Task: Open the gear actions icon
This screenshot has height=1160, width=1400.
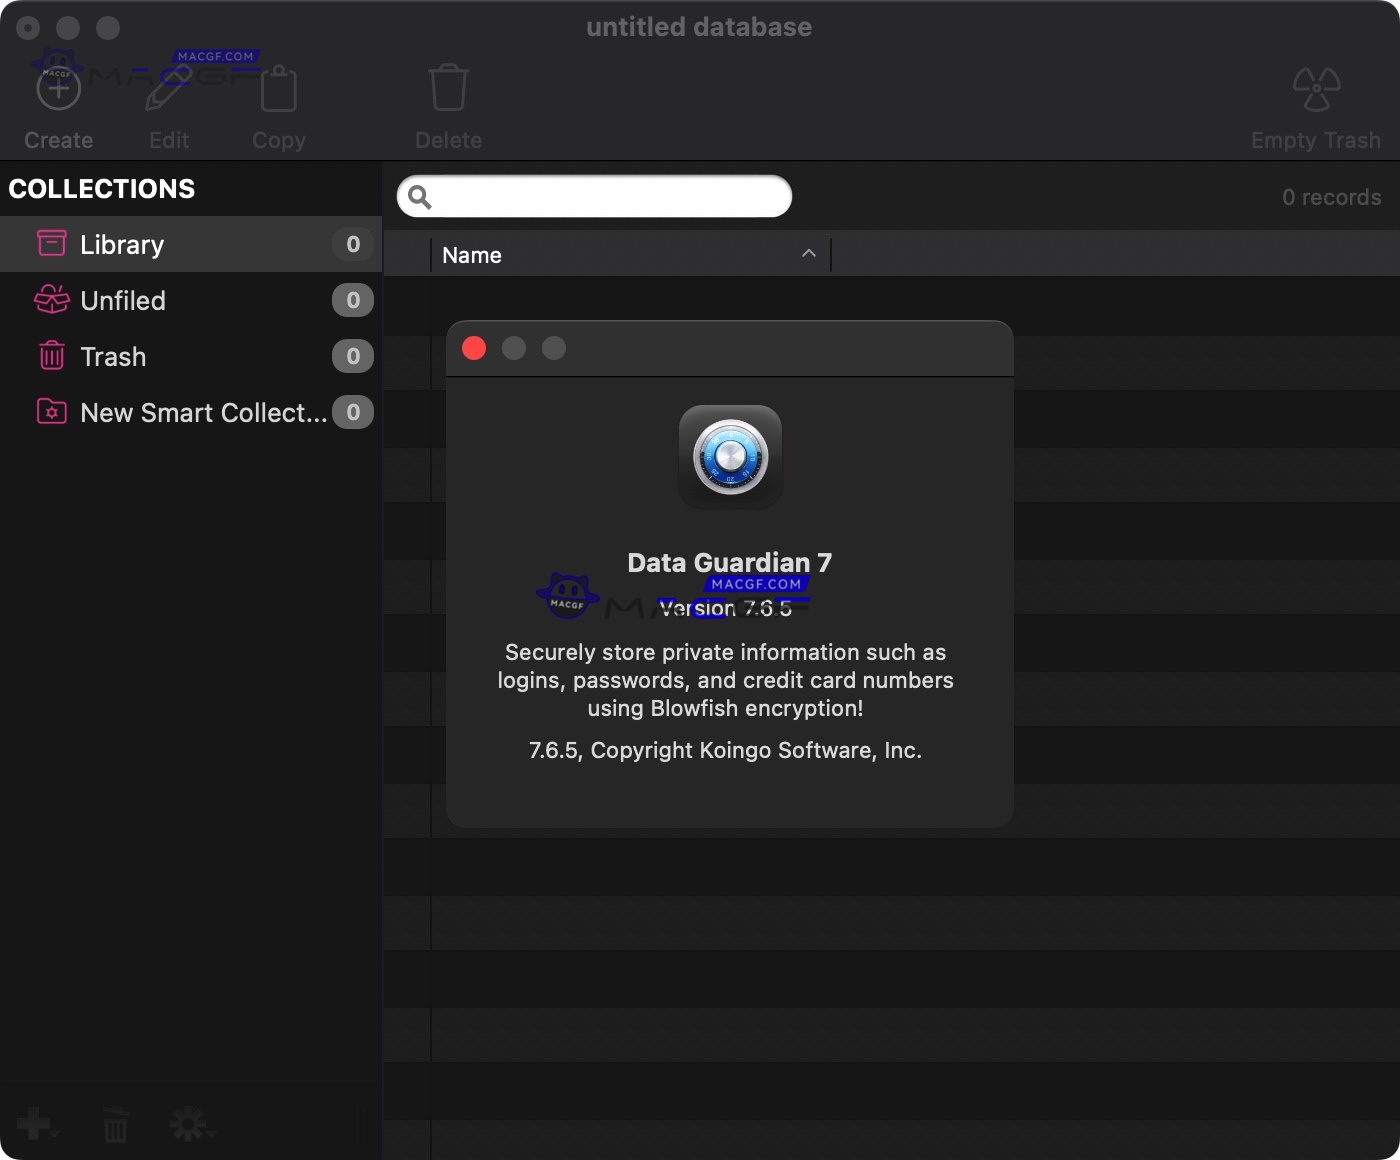Action: tap(190, 1123)
